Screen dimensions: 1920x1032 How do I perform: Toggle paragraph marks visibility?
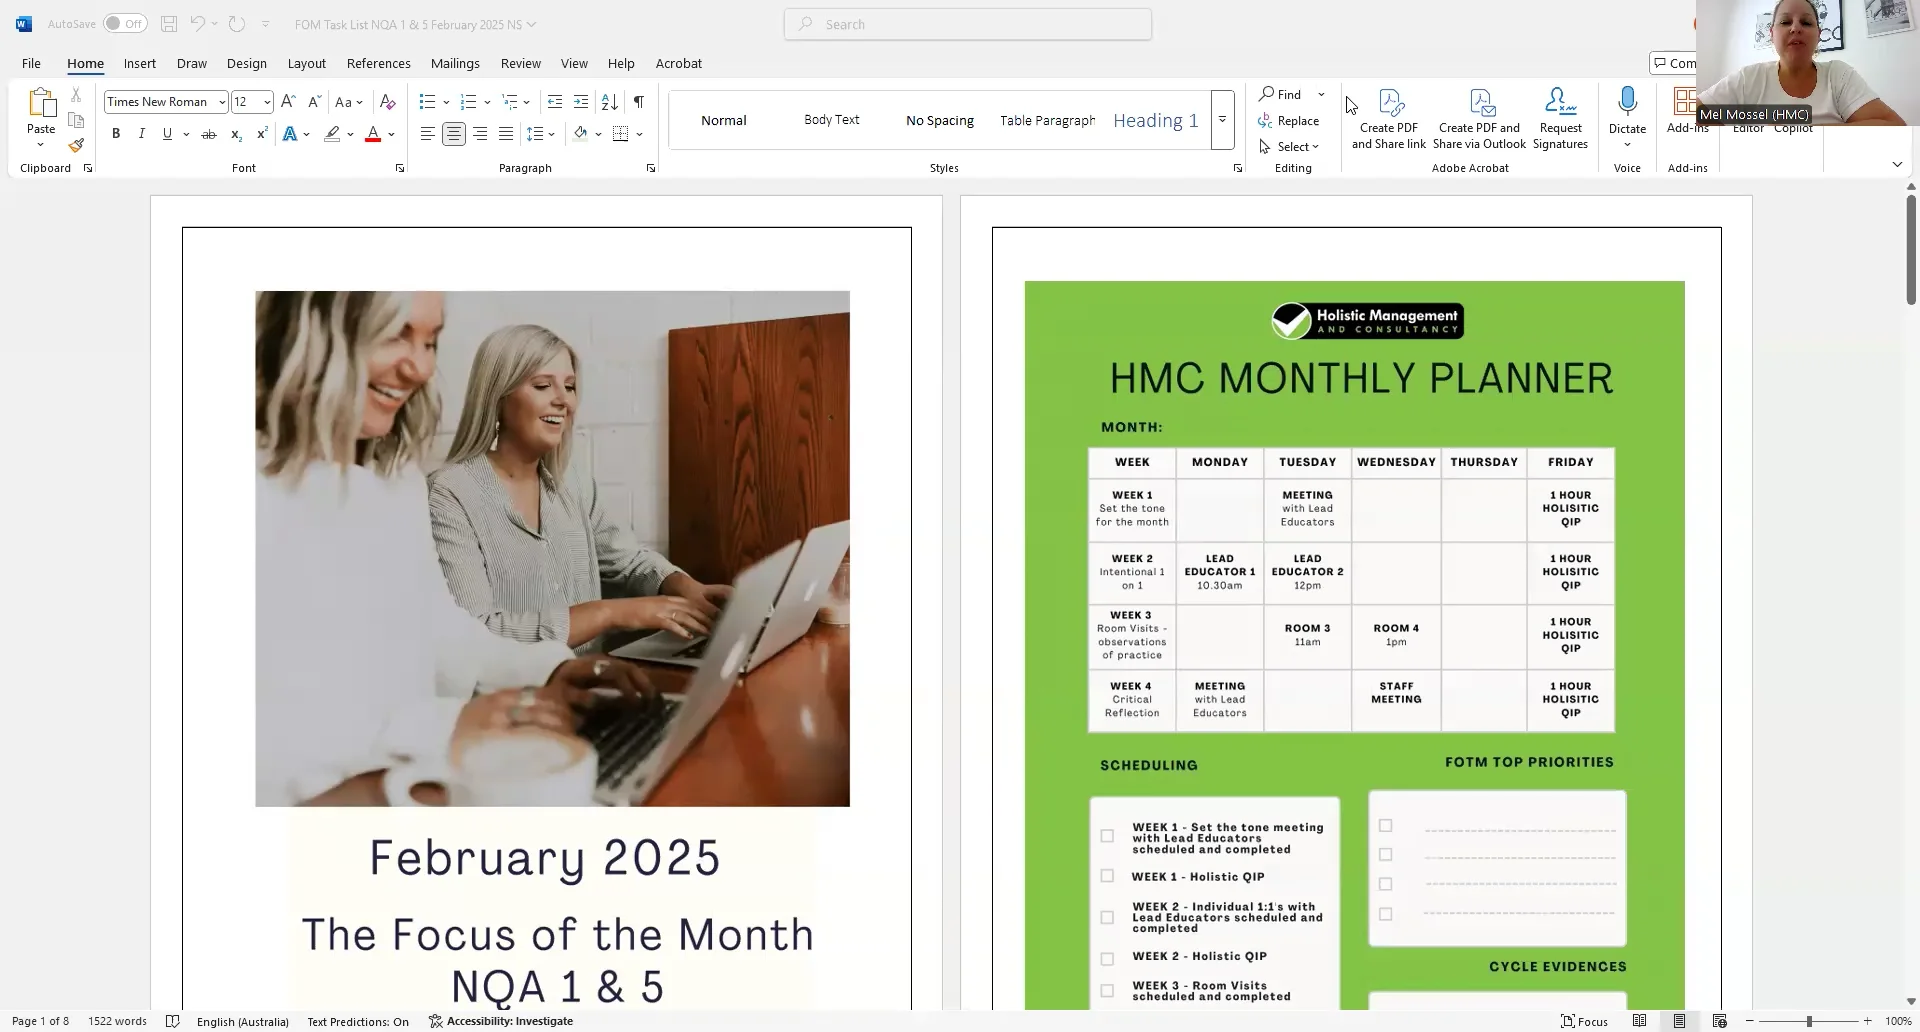pyautogui.click(x=639, y=101)
